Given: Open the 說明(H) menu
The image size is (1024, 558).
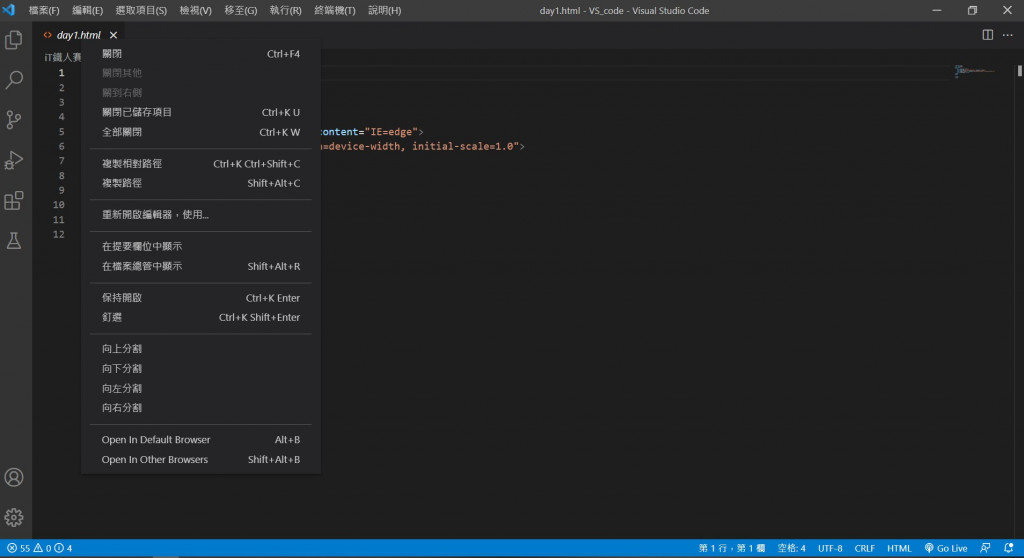Looking at the screenshot, I should click(x=385, y=10).
